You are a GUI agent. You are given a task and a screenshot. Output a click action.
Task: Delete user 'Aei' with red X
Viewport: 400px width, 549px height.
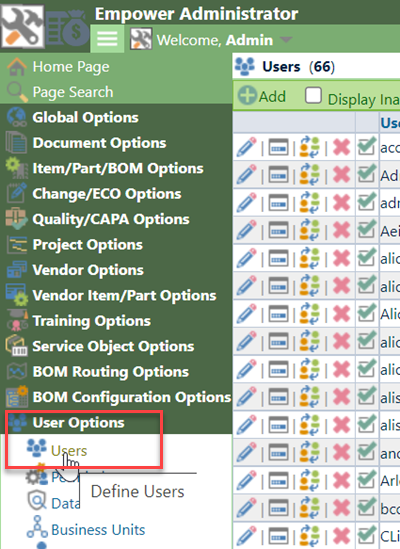point(342,230)
